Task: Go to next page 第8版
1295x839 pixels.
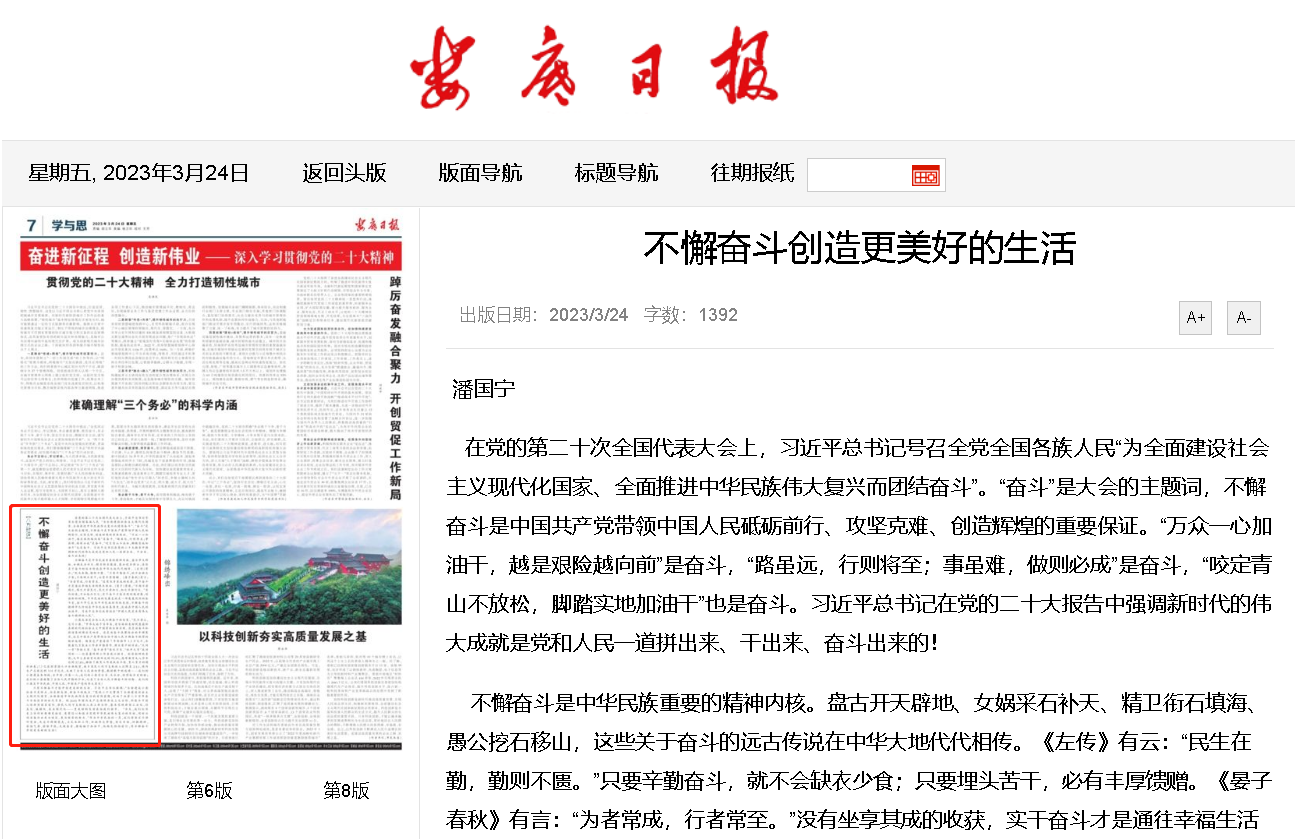Action: coord(346,791)
